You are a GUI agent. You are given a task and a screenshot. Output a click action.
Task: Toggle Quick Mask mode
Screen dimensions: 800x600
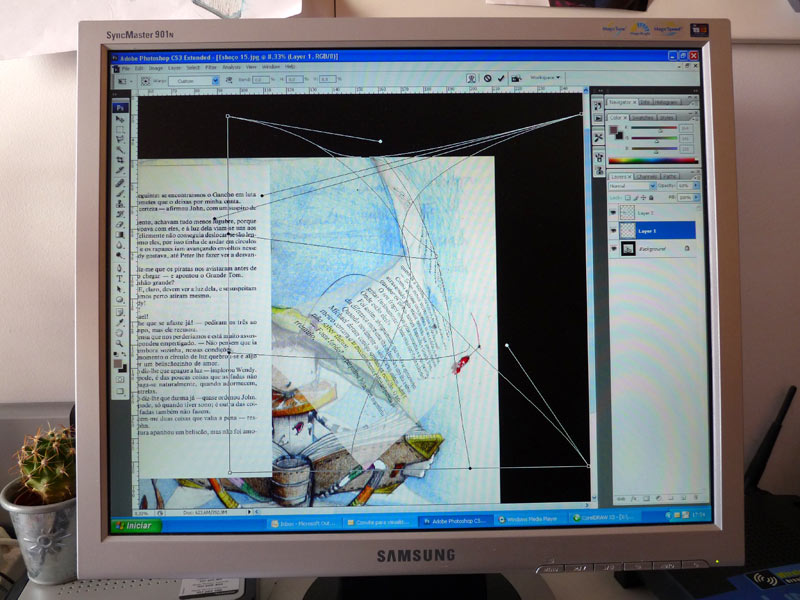[x=119, y=380]
